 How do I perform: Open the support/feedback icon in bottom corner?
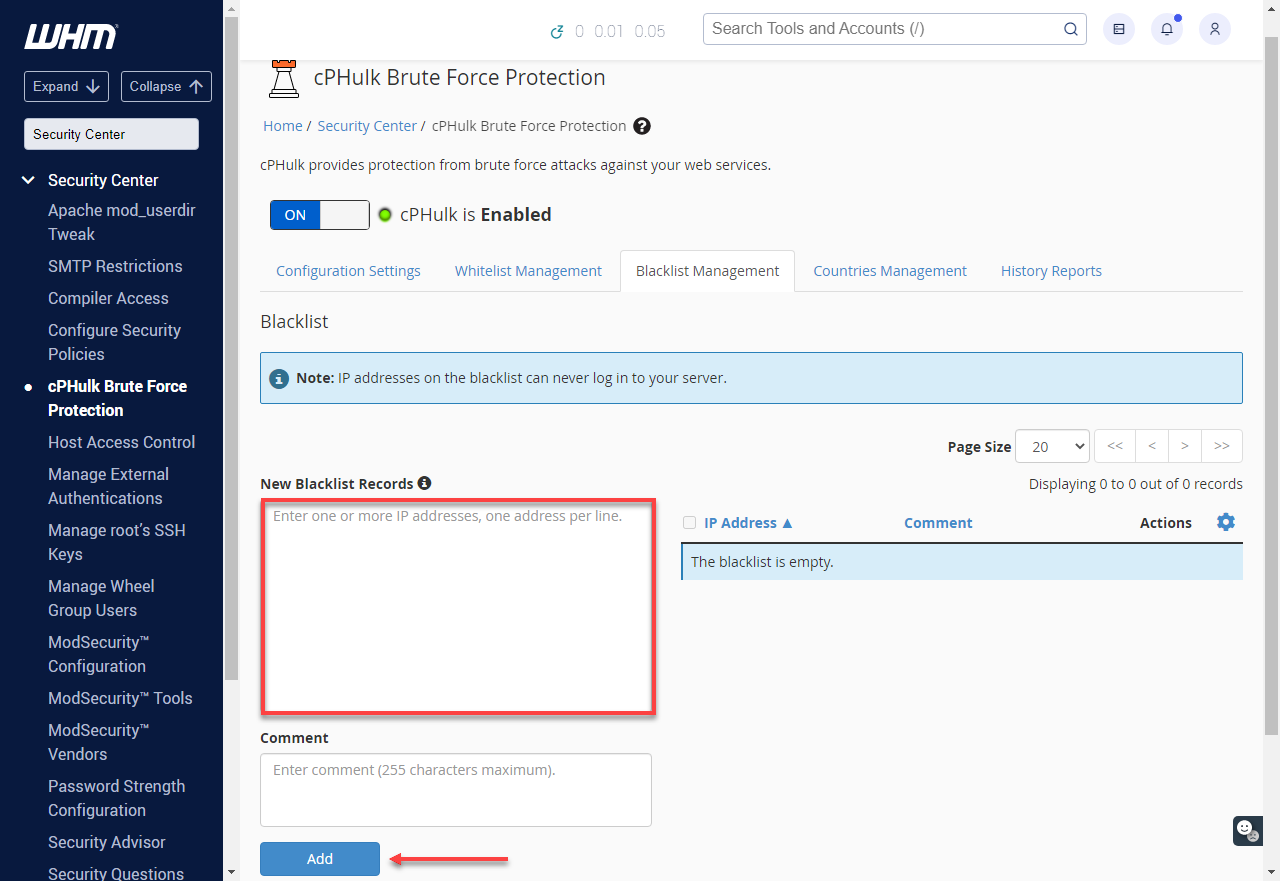(x=1246, y=831)
